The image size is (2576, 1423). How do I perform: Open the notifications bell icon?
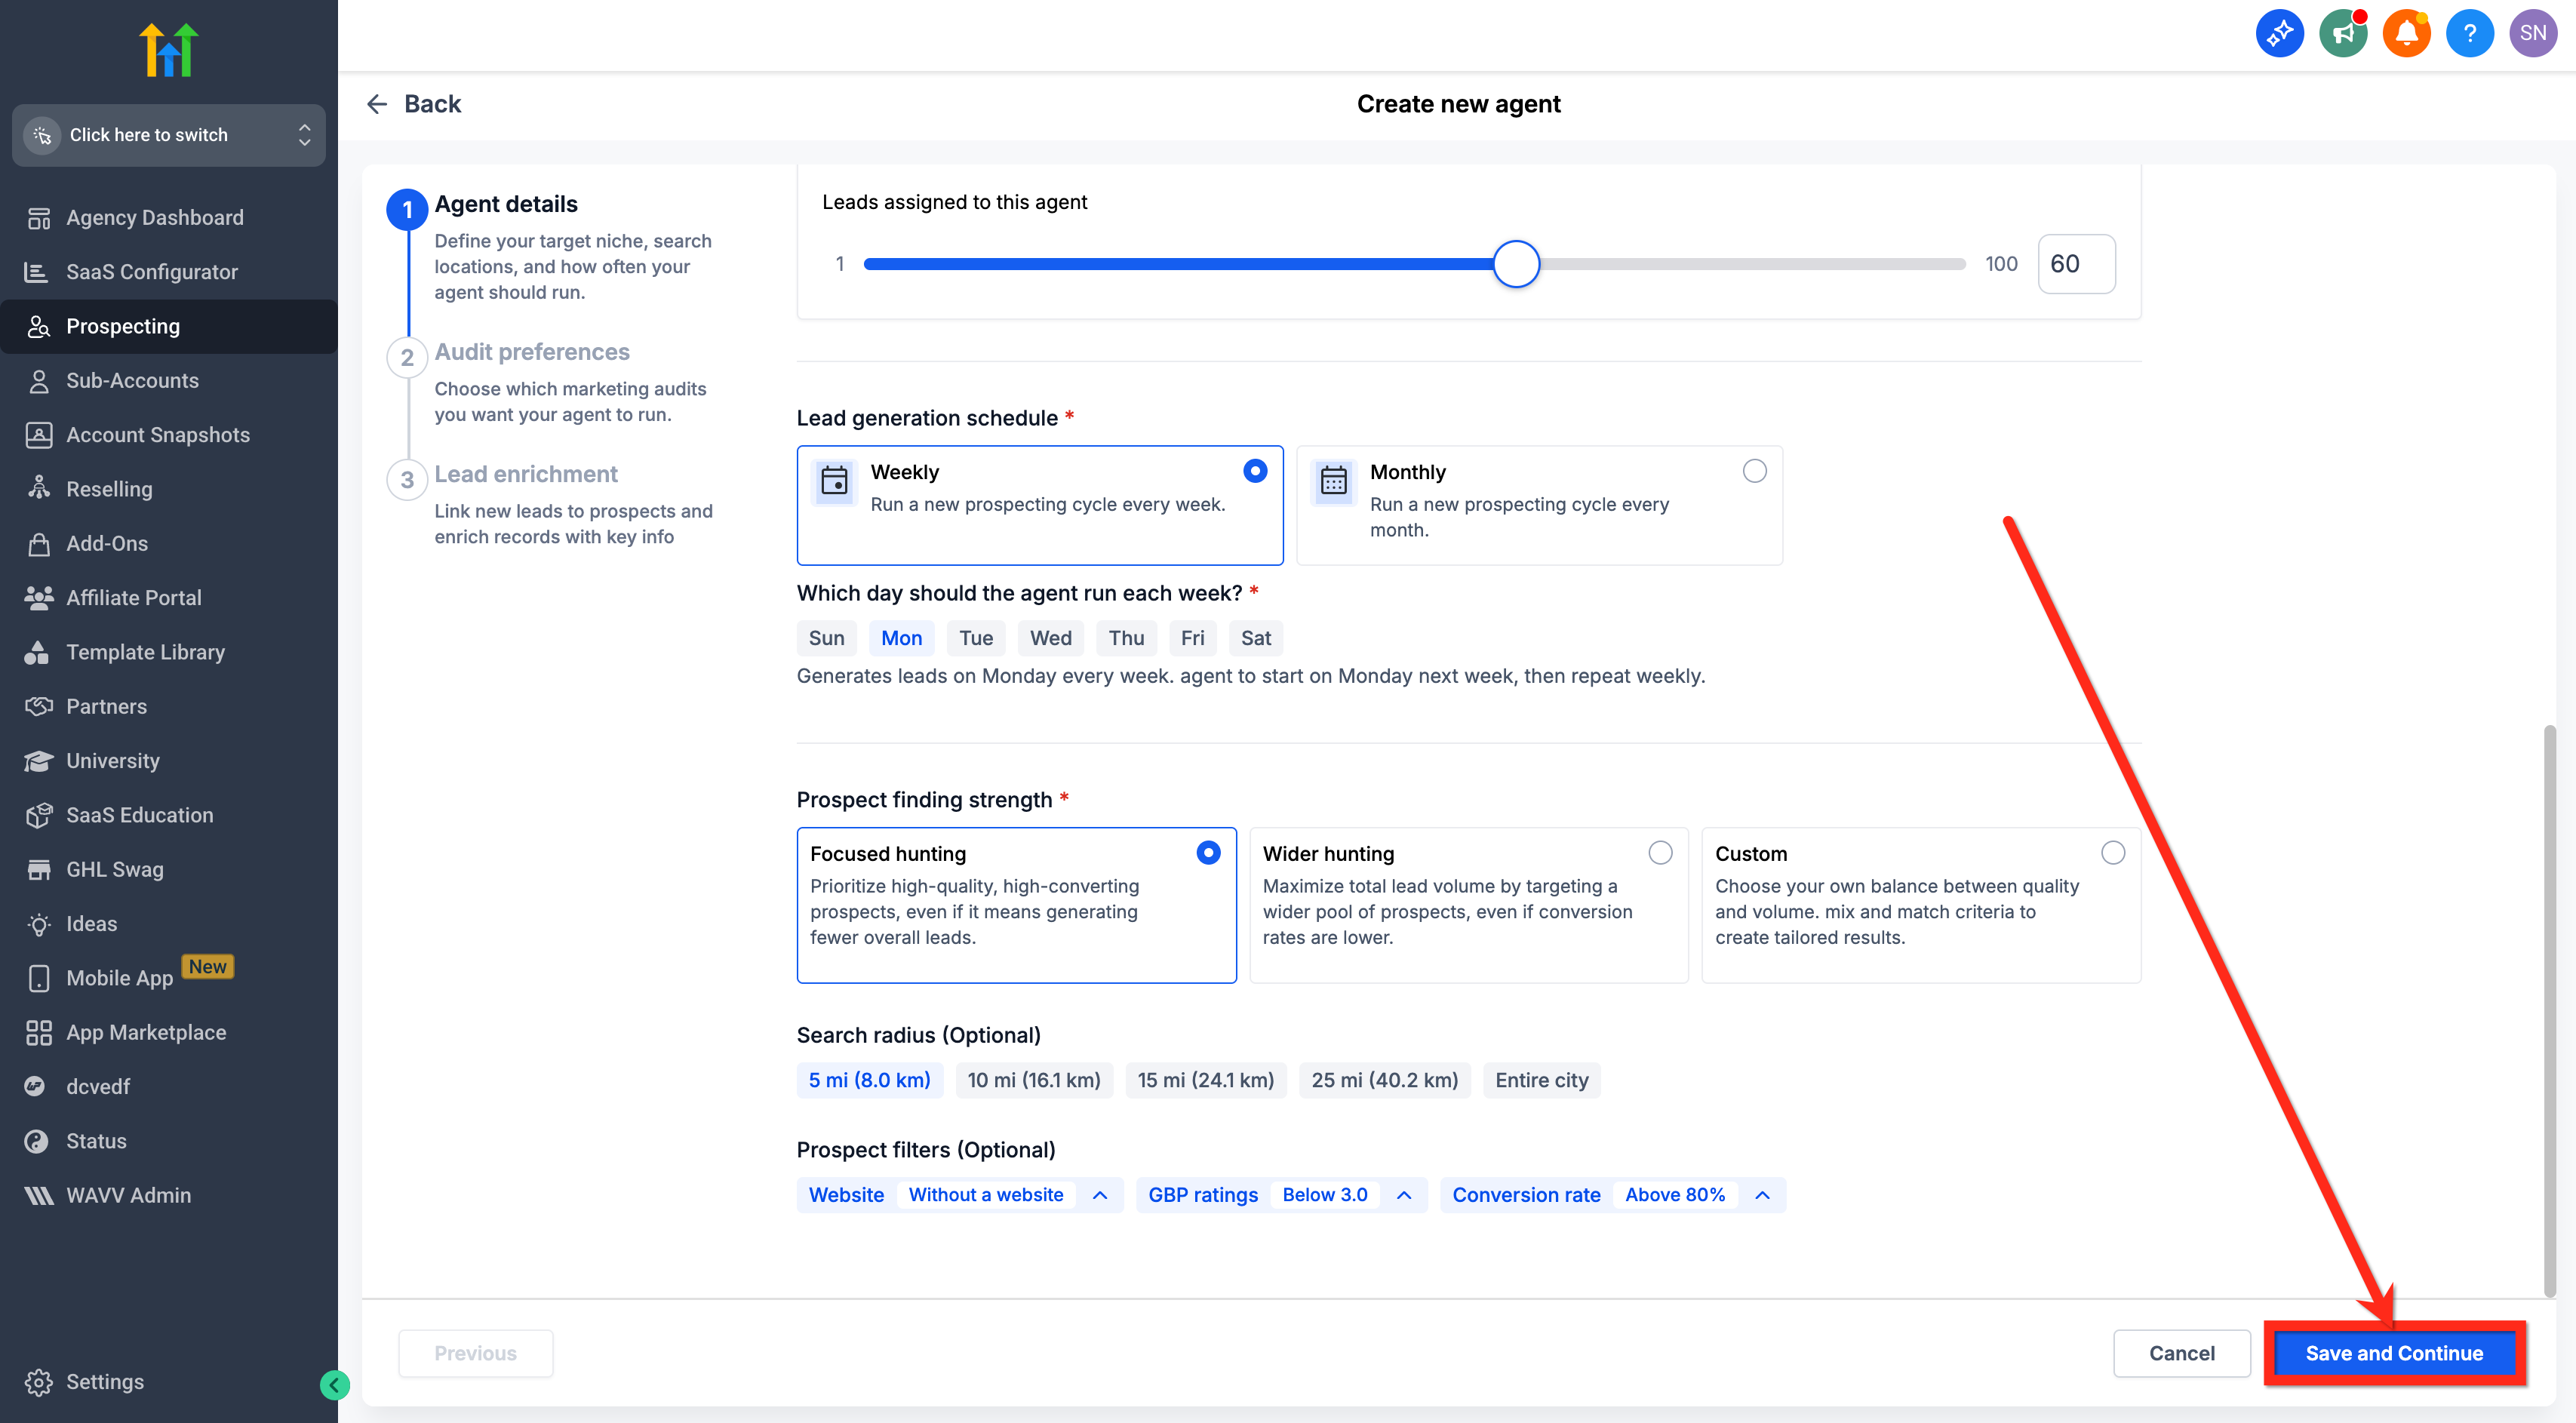2406,33
